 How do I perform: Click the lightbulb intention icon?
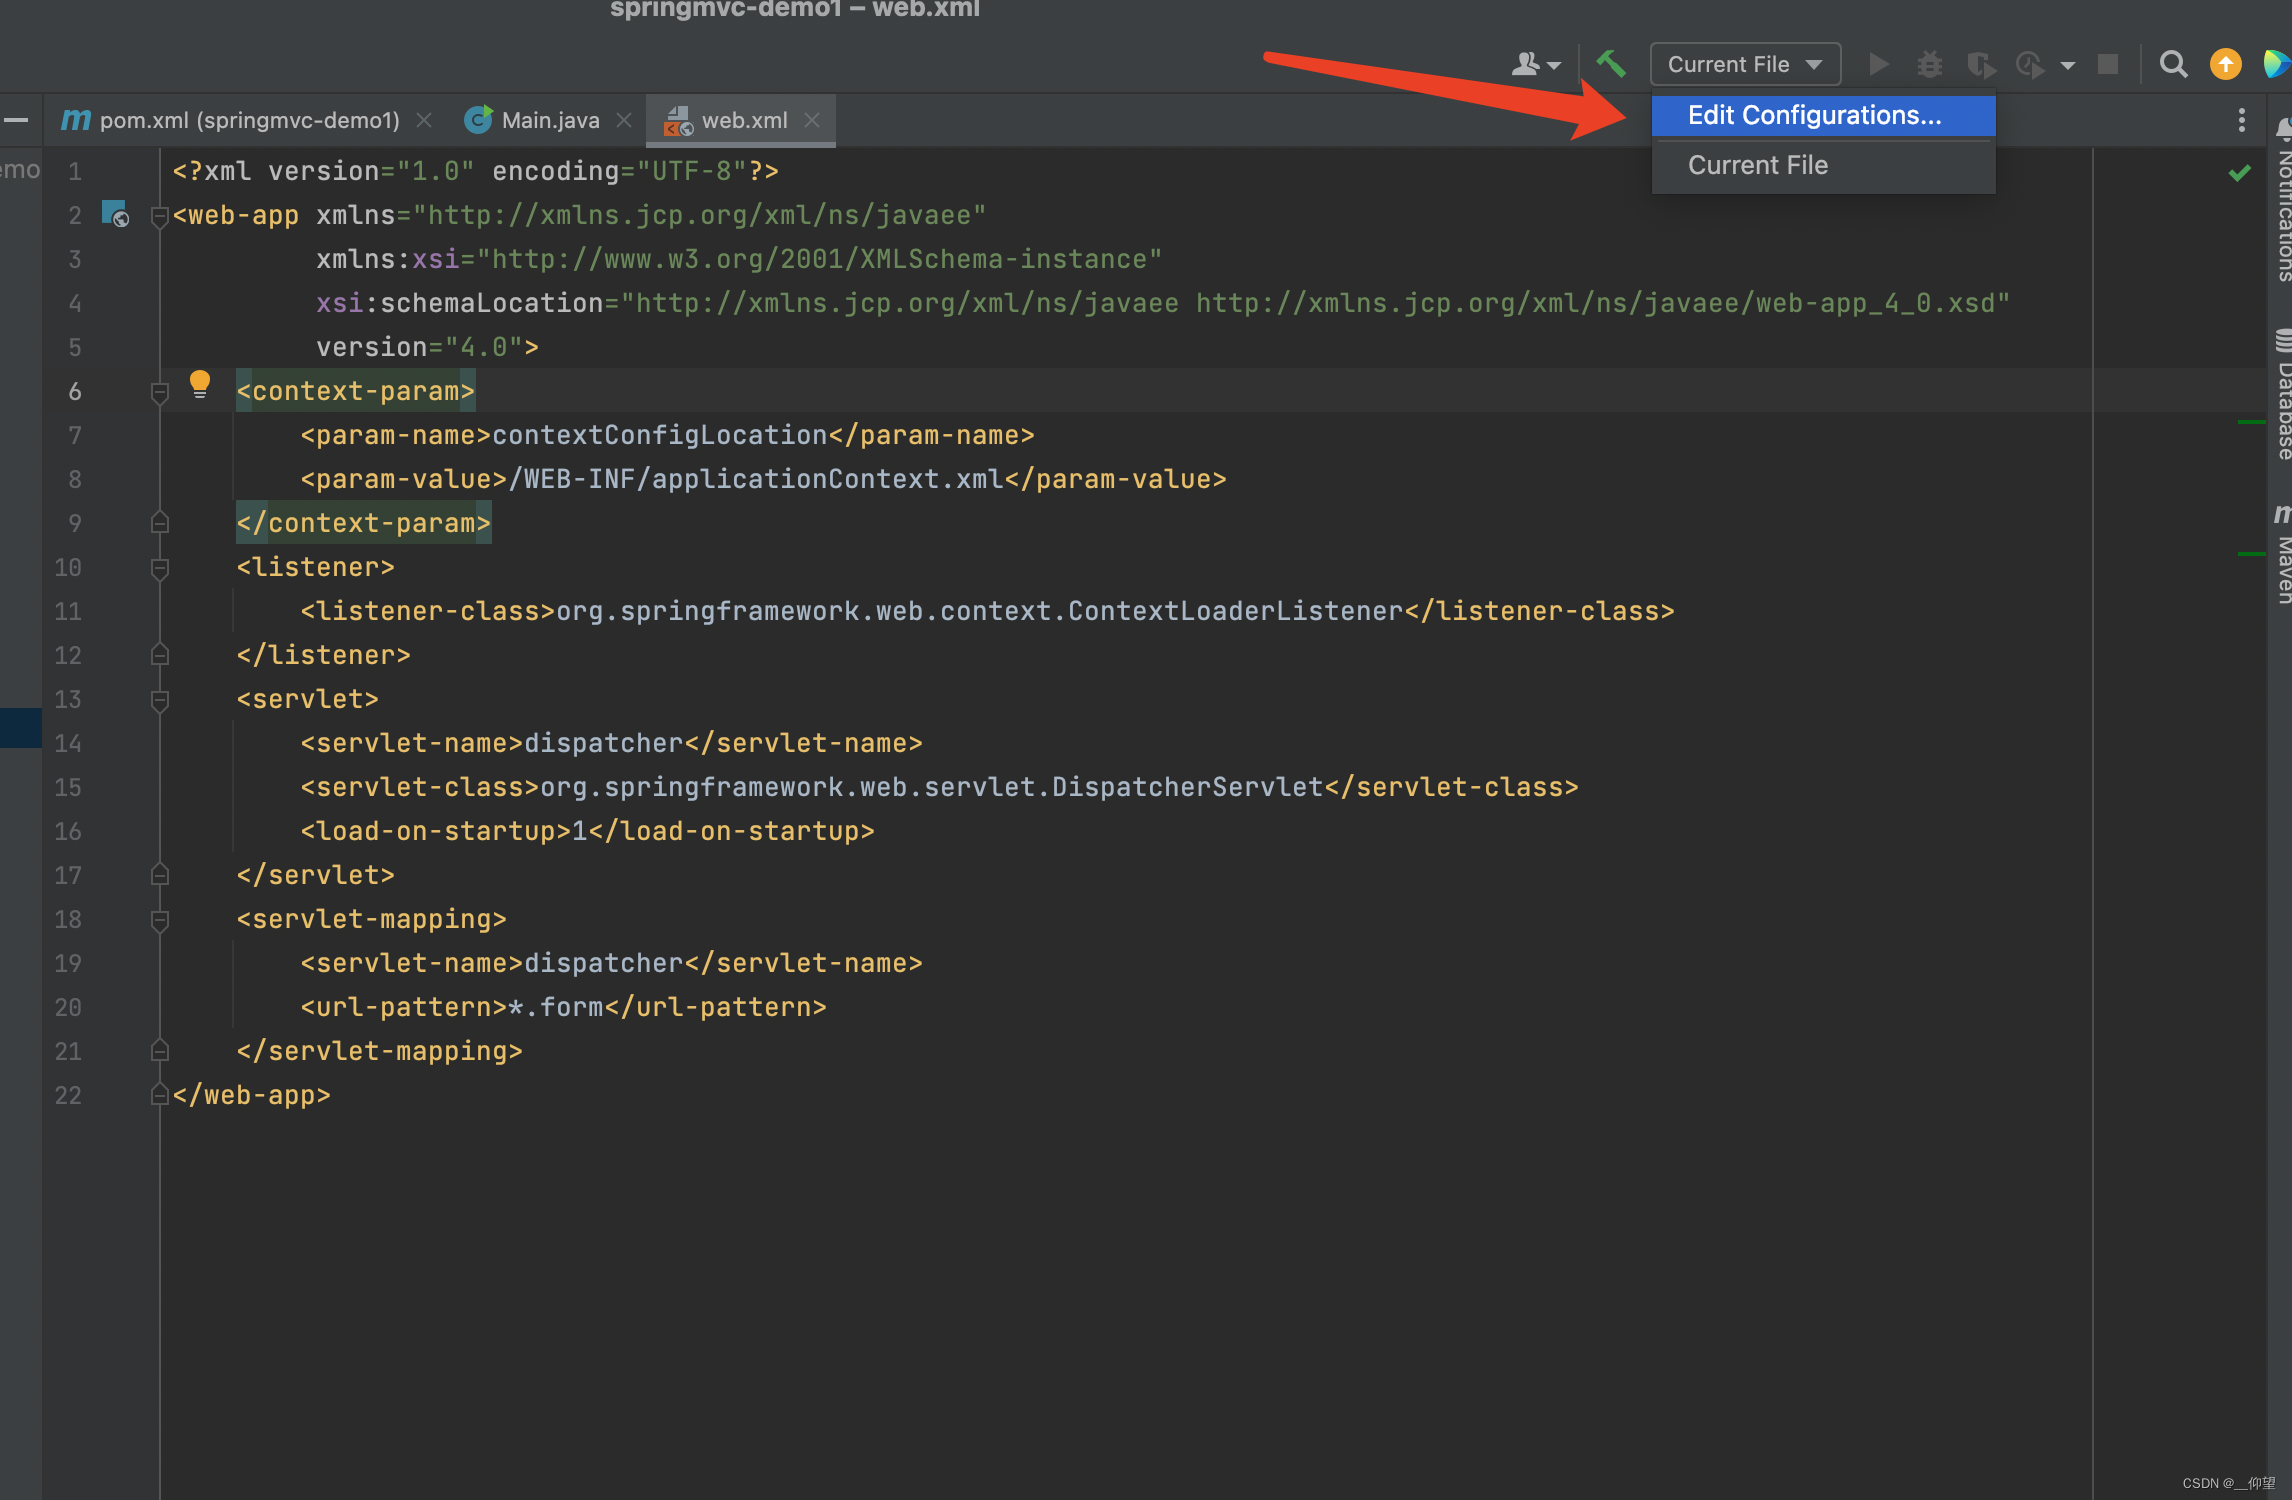(x=200, y=383)
